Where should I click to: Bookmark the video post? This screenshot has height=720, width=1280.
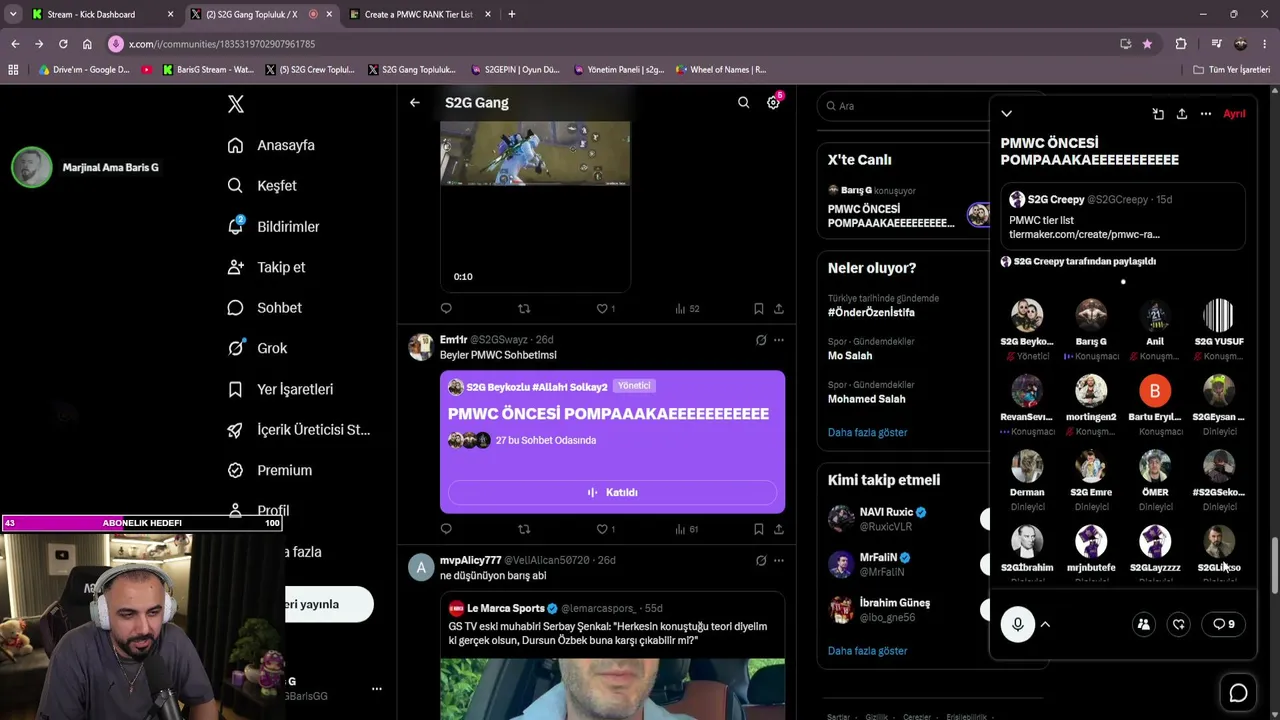pos(759,309)
